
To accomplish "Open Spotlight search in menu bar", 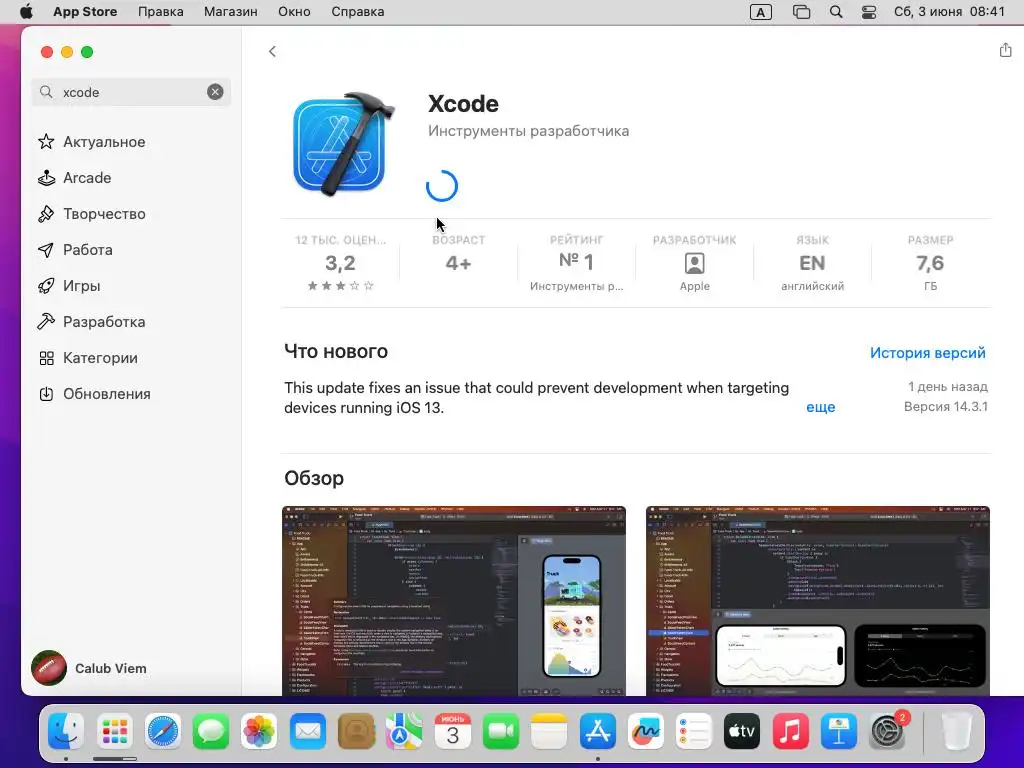I will coord(835,12).
